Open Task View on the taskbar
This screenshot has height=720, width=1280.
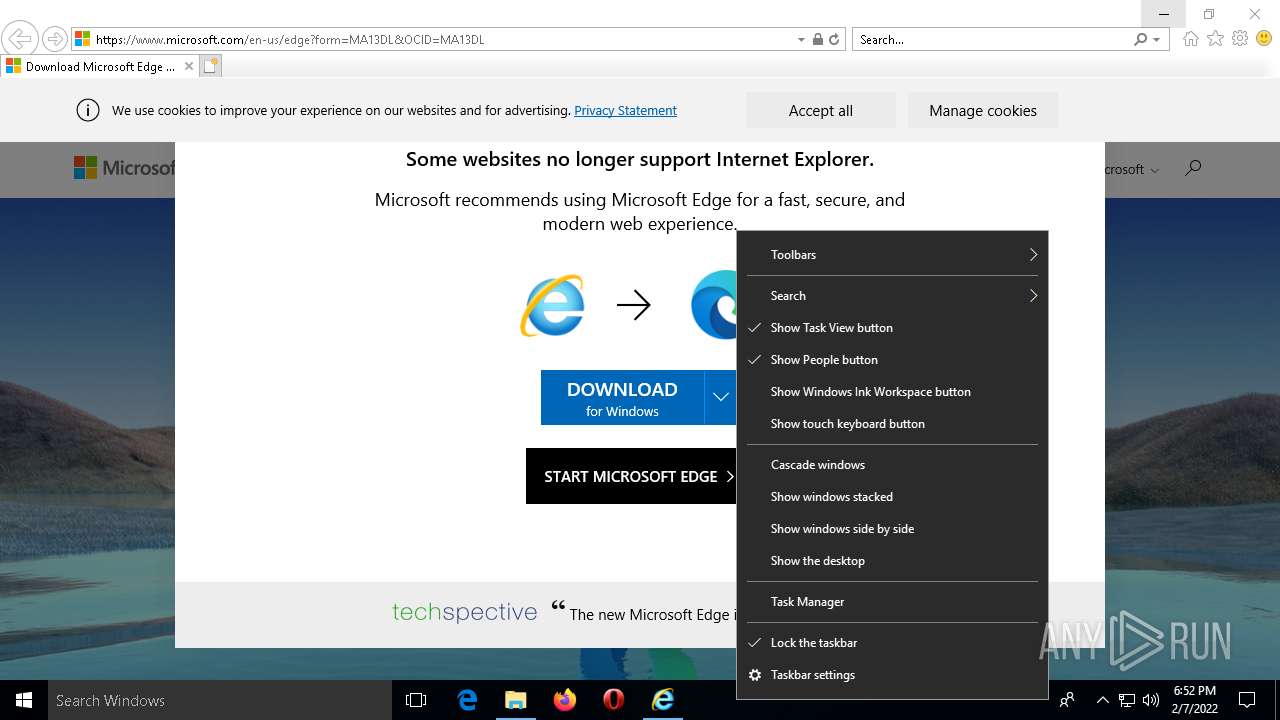coord(416,700)
